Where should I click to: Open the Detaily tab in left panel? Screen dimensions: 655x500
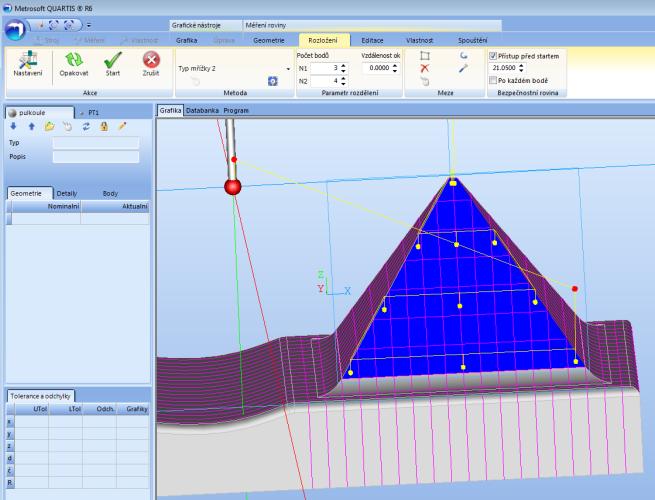(x=67, y=193)
